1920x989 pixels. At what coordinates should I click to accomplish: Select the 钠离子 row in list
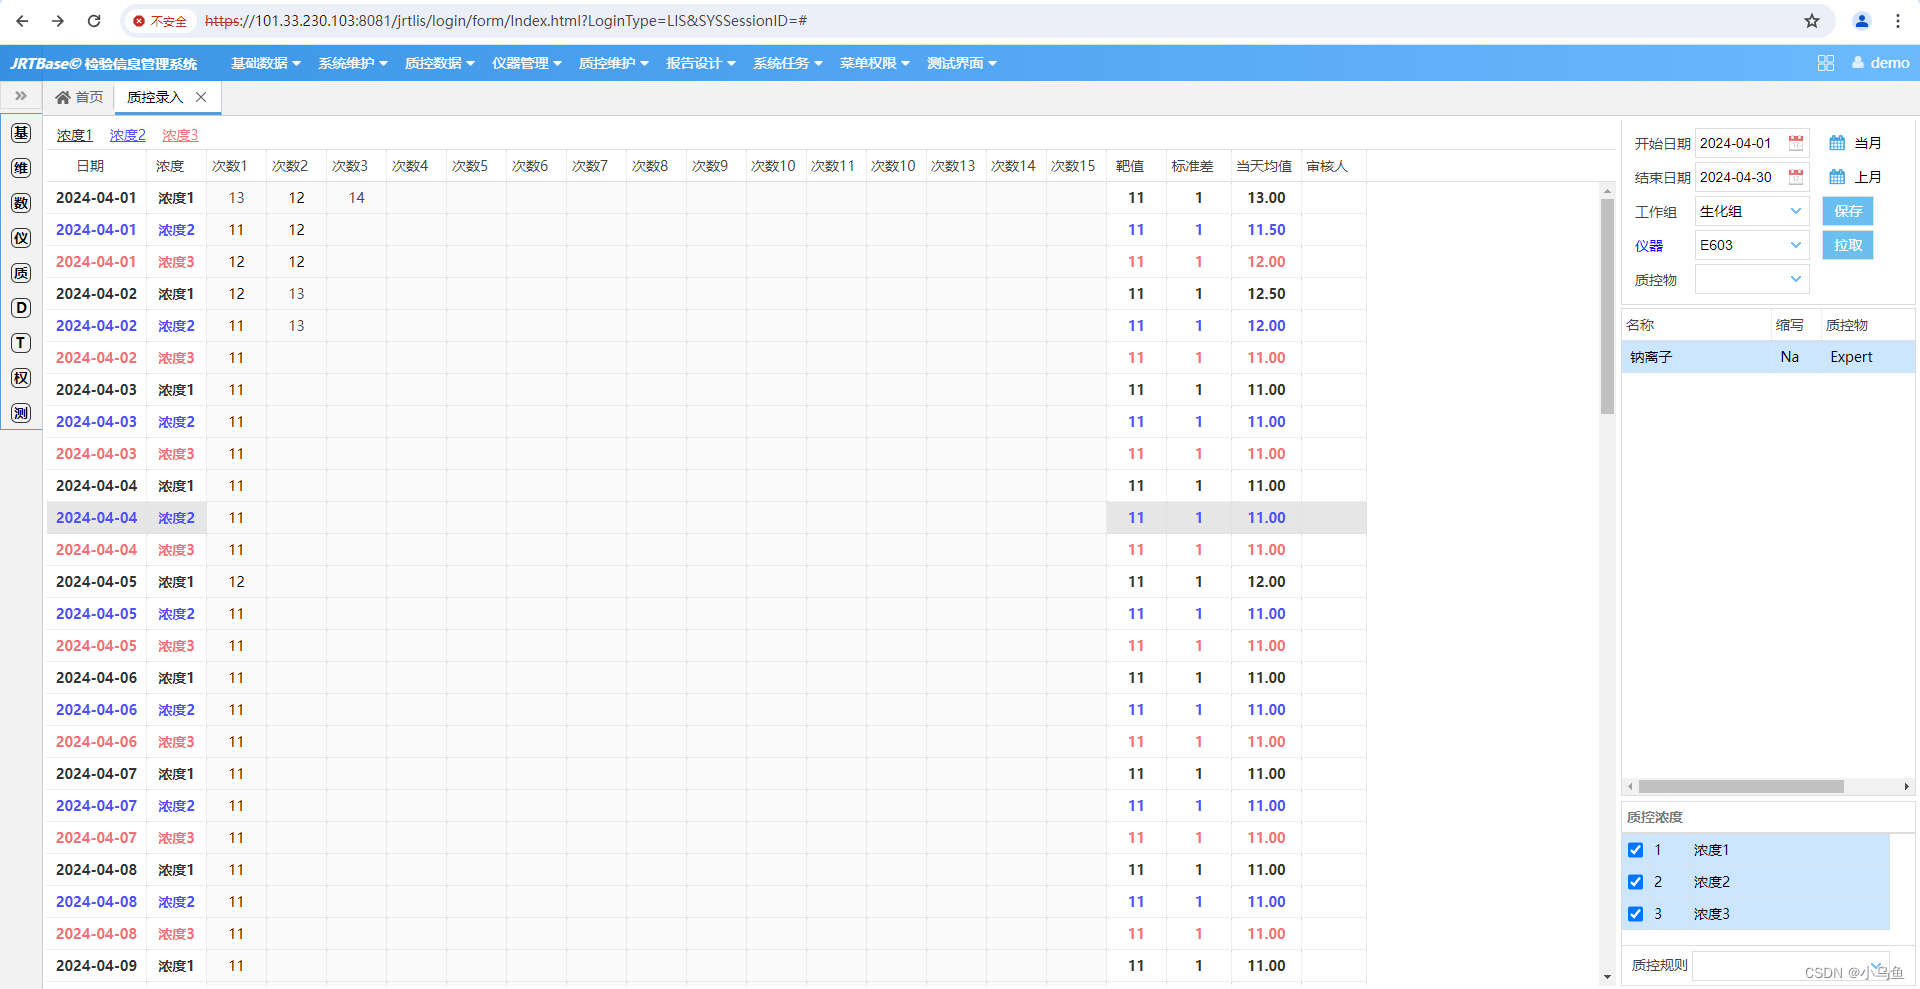(1768, 357)
